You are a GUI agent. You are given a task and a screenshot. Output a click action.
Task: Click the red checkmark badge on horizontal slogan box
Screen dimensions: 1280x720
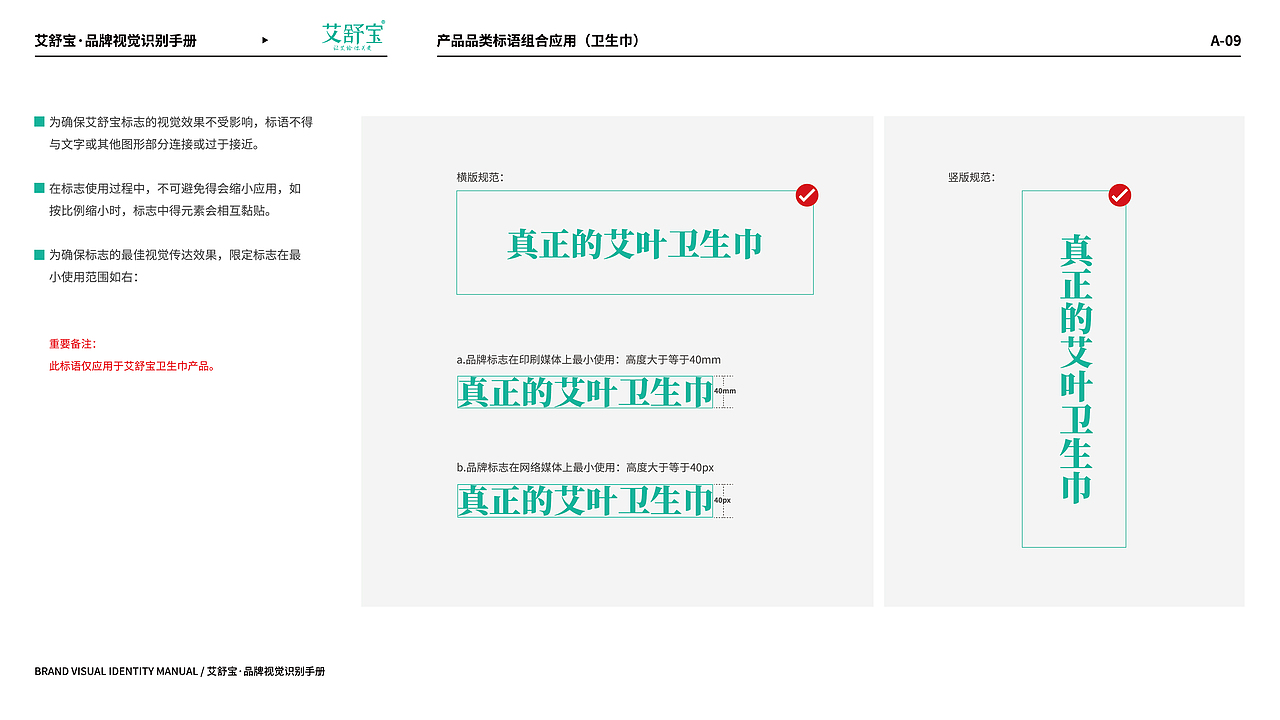pyautogui.click(x=807, y=195)
